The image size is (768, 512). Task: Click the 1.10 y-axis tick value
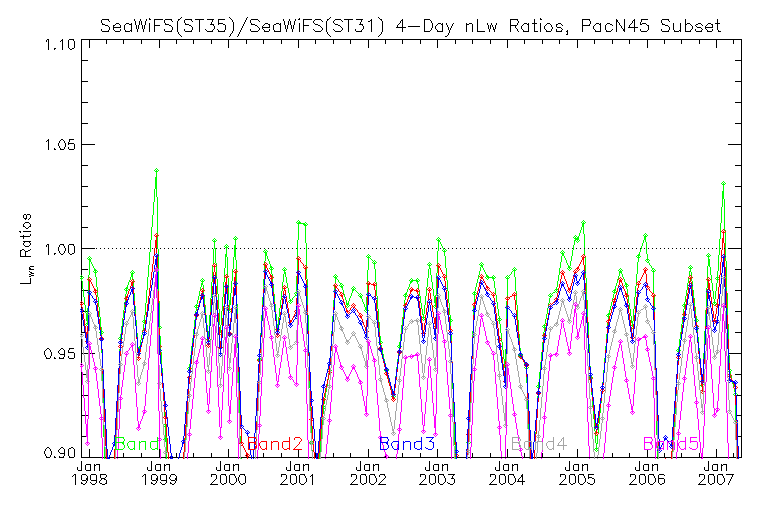(59, 45)
